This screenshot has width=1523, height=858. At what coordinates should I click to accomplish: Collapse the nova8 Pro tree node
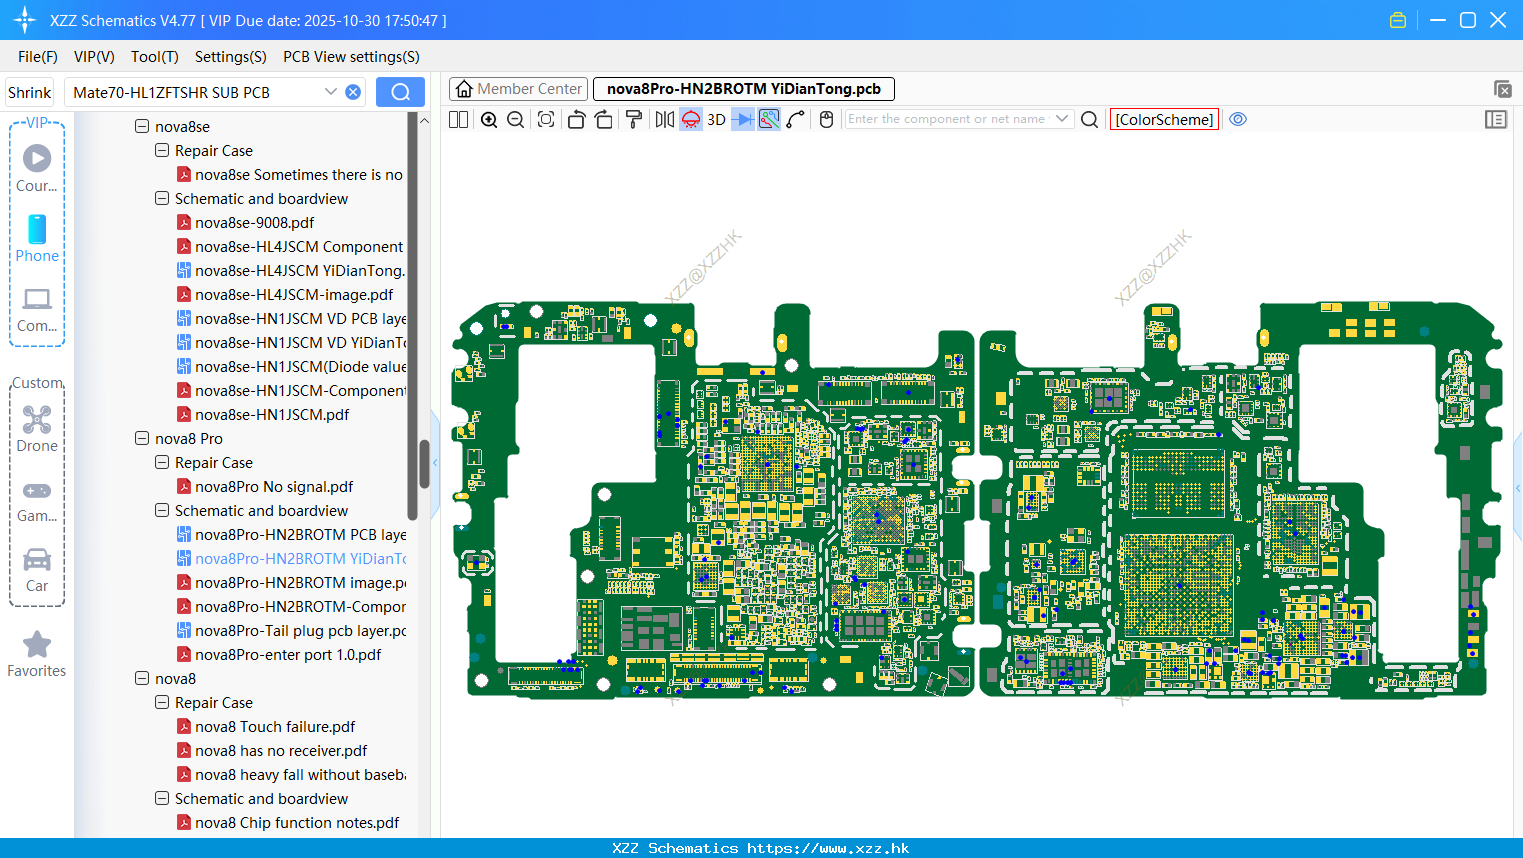tap(142, 439)
